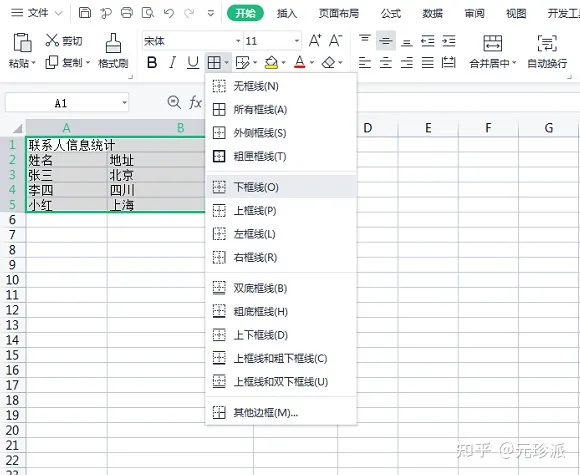The height and width of the screenshot is (475, 580).
Task: Switch to the 插入 ribbon tab
Action: click(x=287, y=13)
